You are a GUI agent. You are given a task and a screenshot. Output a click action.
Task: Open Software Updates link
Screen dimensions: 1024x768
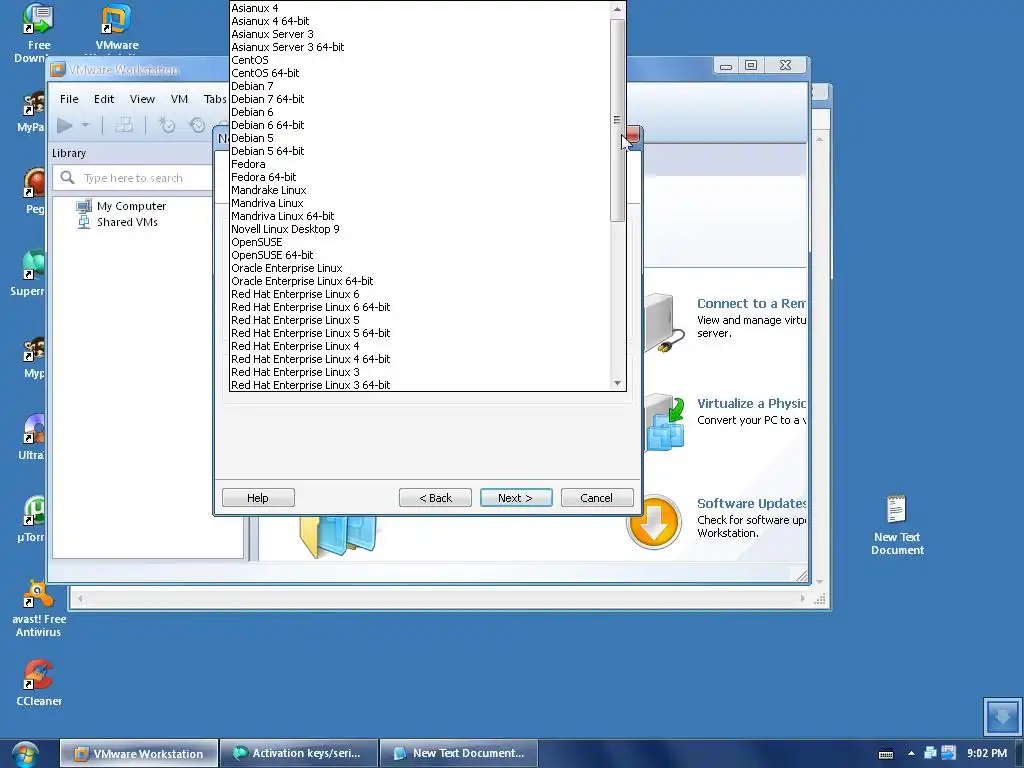pyautogui.click(x=751, y=504)
